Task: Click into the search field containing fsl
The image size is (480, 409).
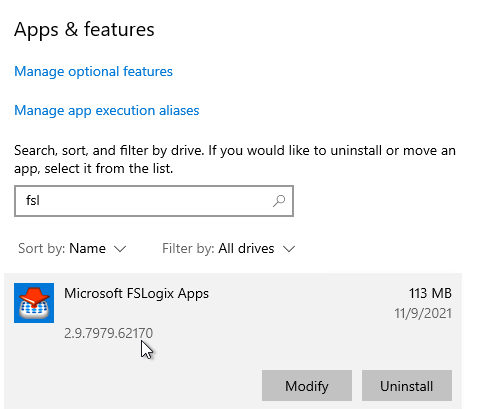Action: 154,201
